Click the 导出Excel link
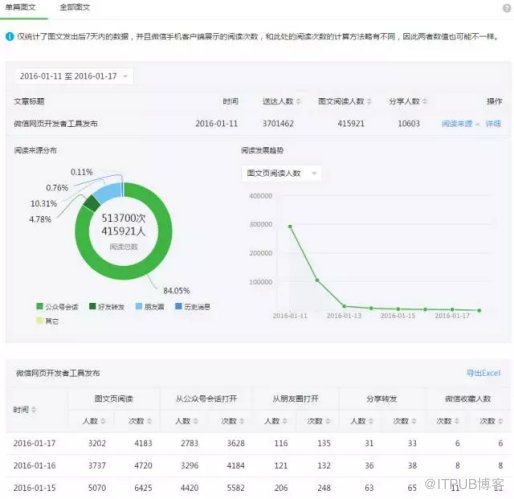This screenshot has width=514, height=499. pyautogui.click(x=483, y=373)
